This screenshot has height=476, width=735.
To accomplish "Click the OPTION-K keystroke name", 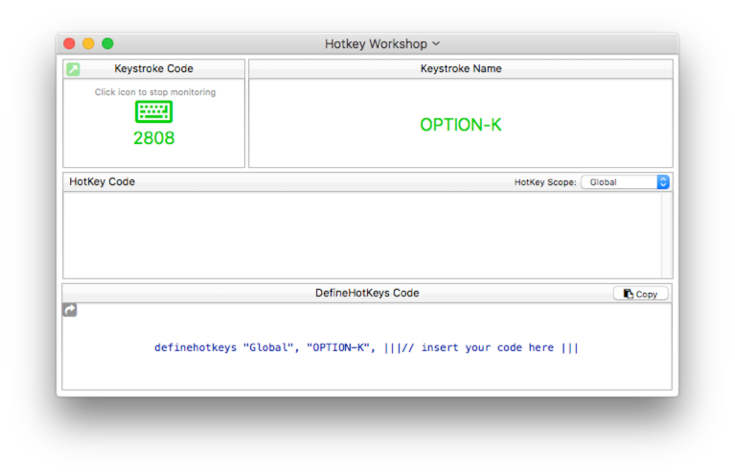I will pos(460,125).
